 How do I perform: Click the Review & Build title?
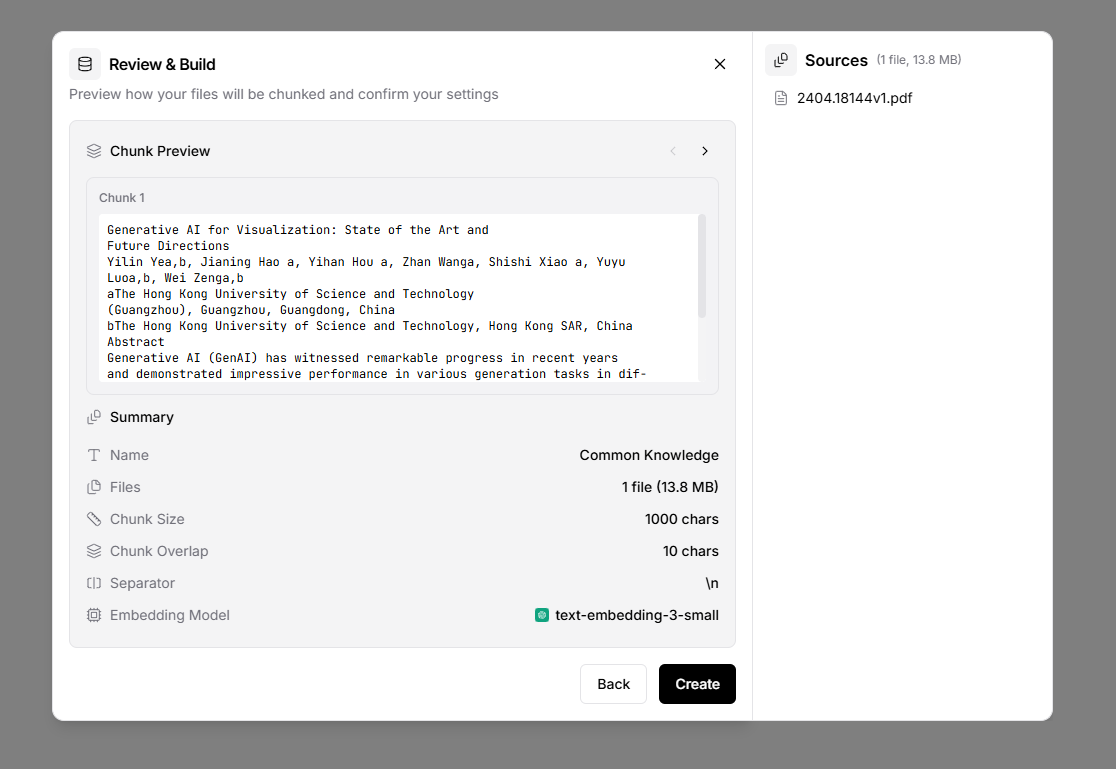162,64
